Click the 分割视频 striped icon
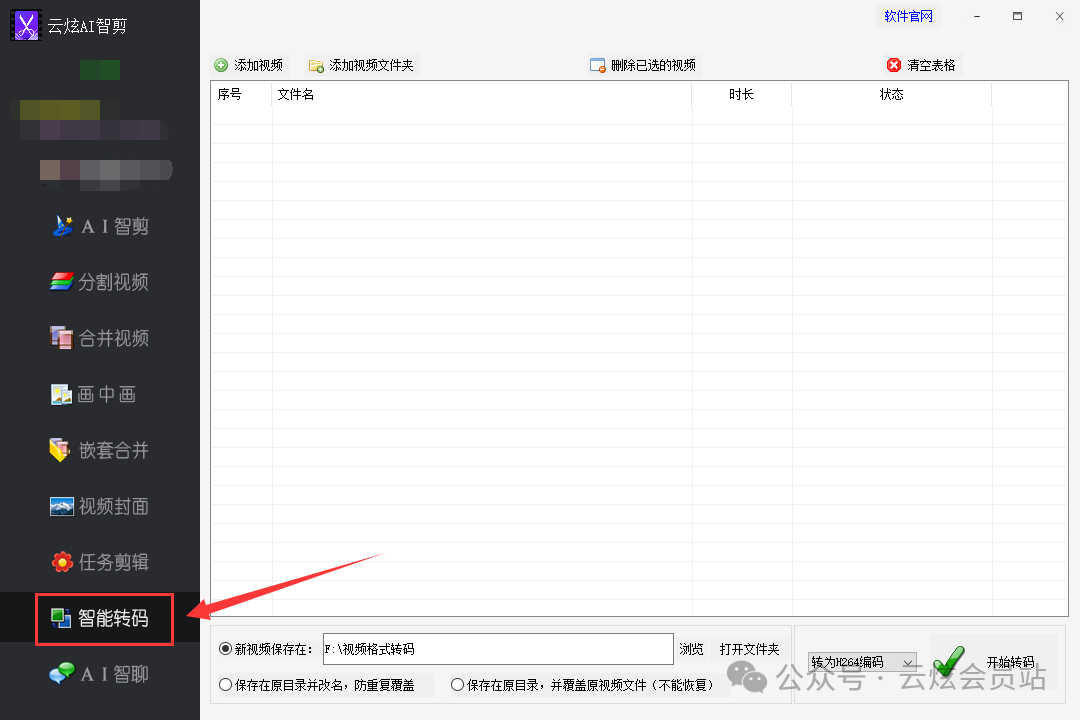 click(61, 282)
